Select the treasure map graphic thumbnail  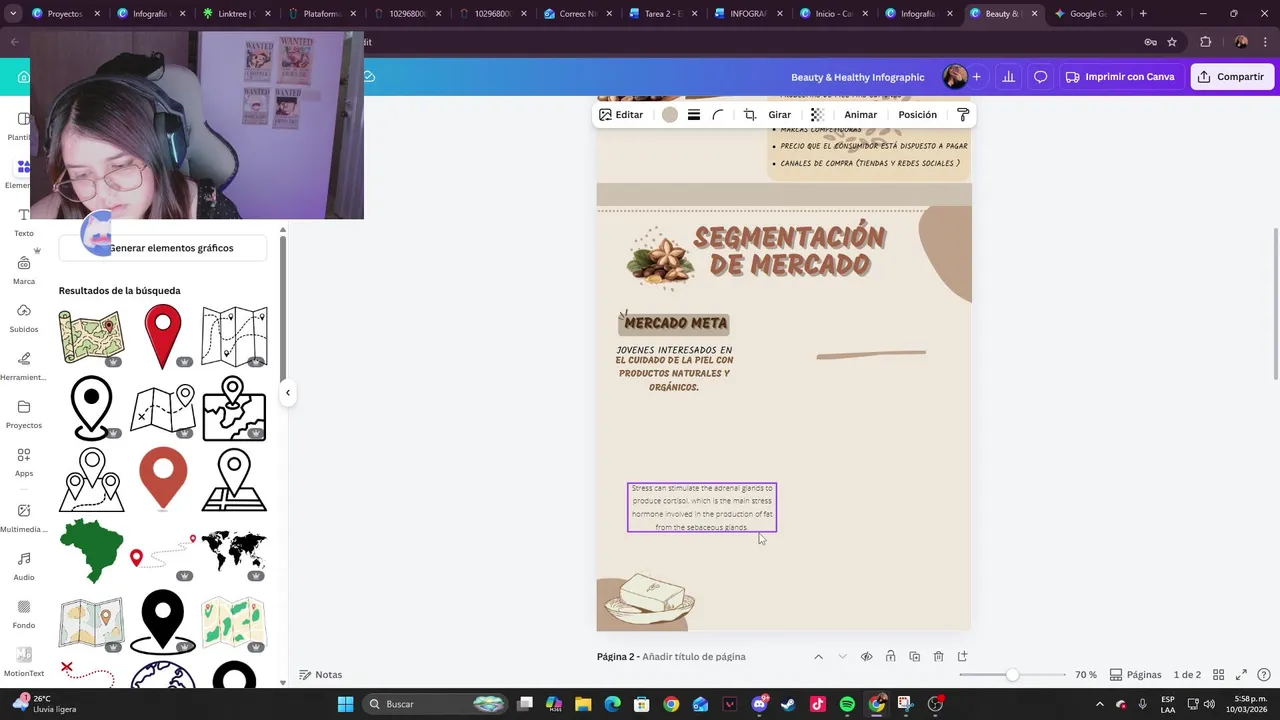(x=91, y=336)
